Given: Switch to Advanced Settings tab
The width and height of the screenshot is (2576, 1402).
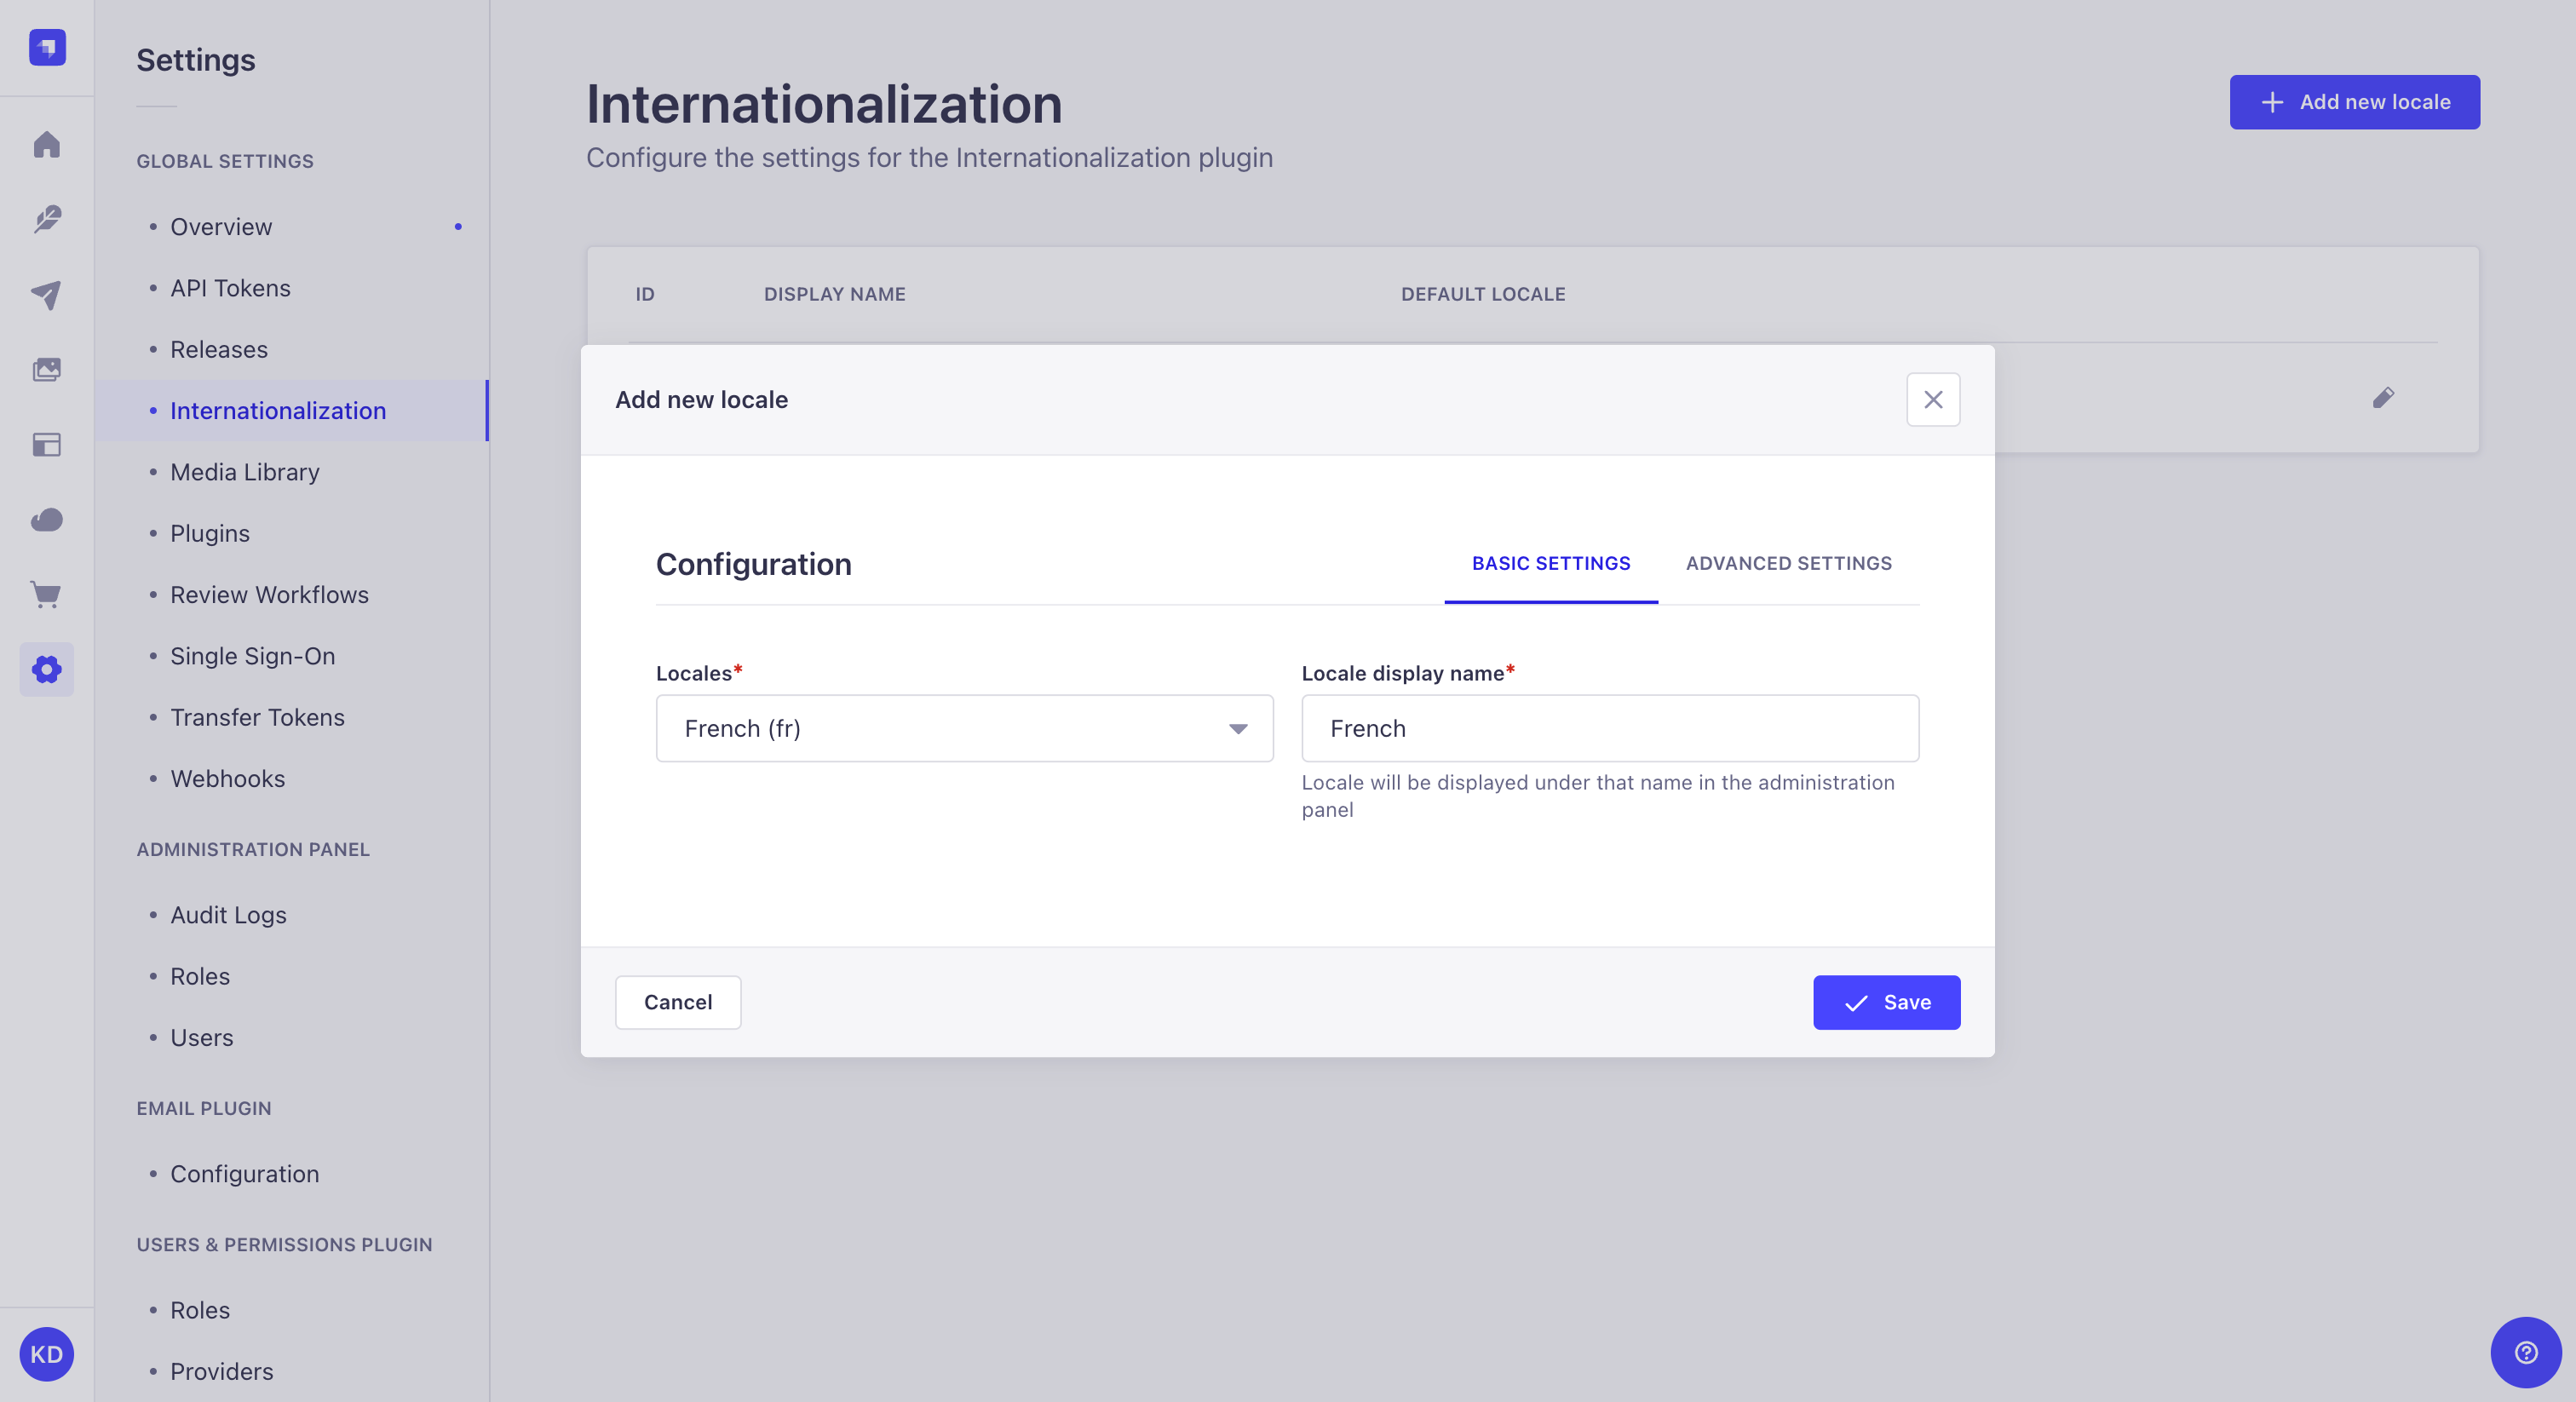Looking at the screenshot, I should [1789, 560].
